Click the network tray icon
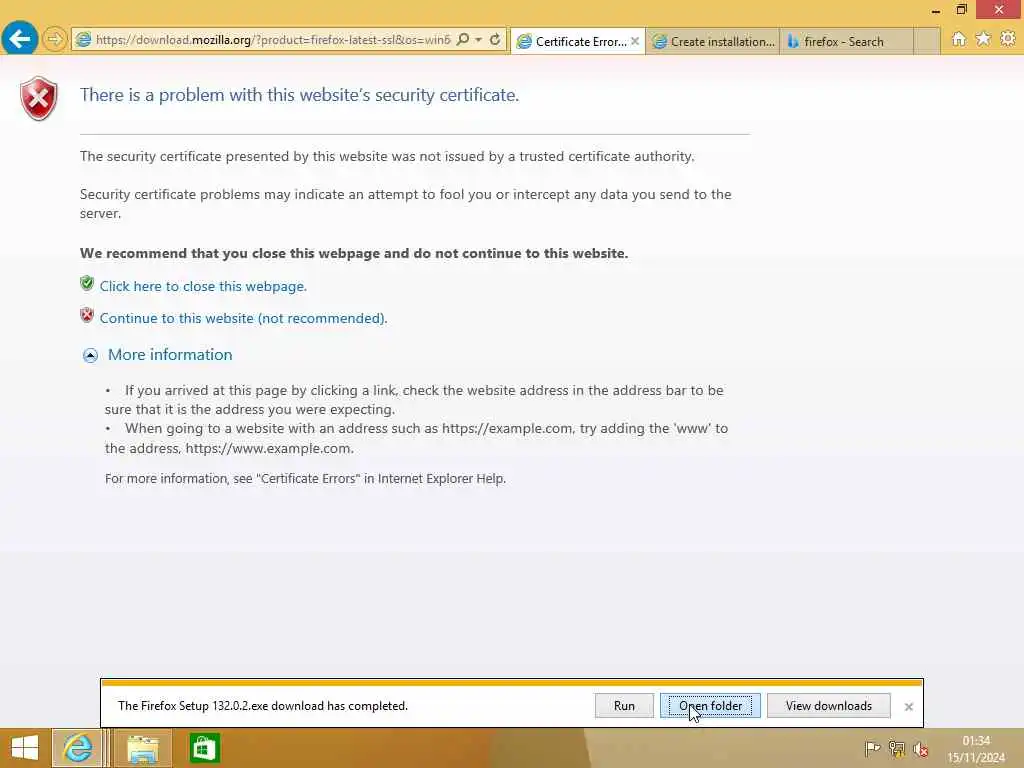 click(x=897, y=749)
